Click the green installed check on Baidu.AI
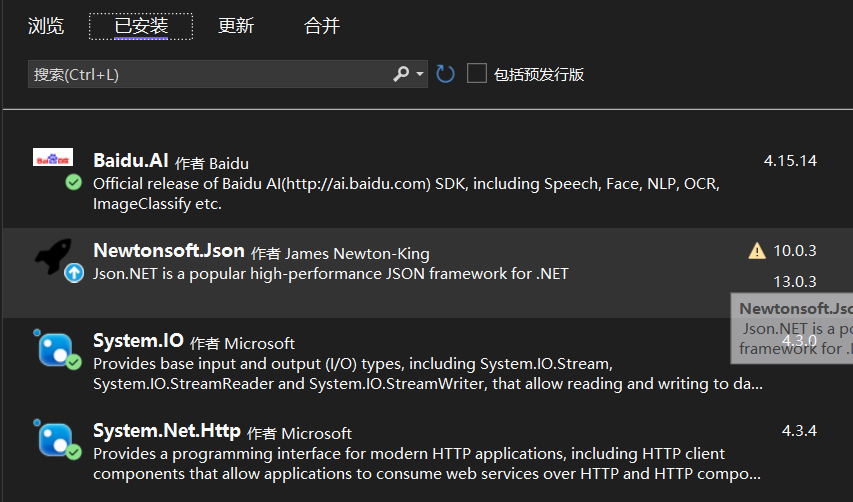This screenshot has height=502, width=853. [x=73, y=182]
